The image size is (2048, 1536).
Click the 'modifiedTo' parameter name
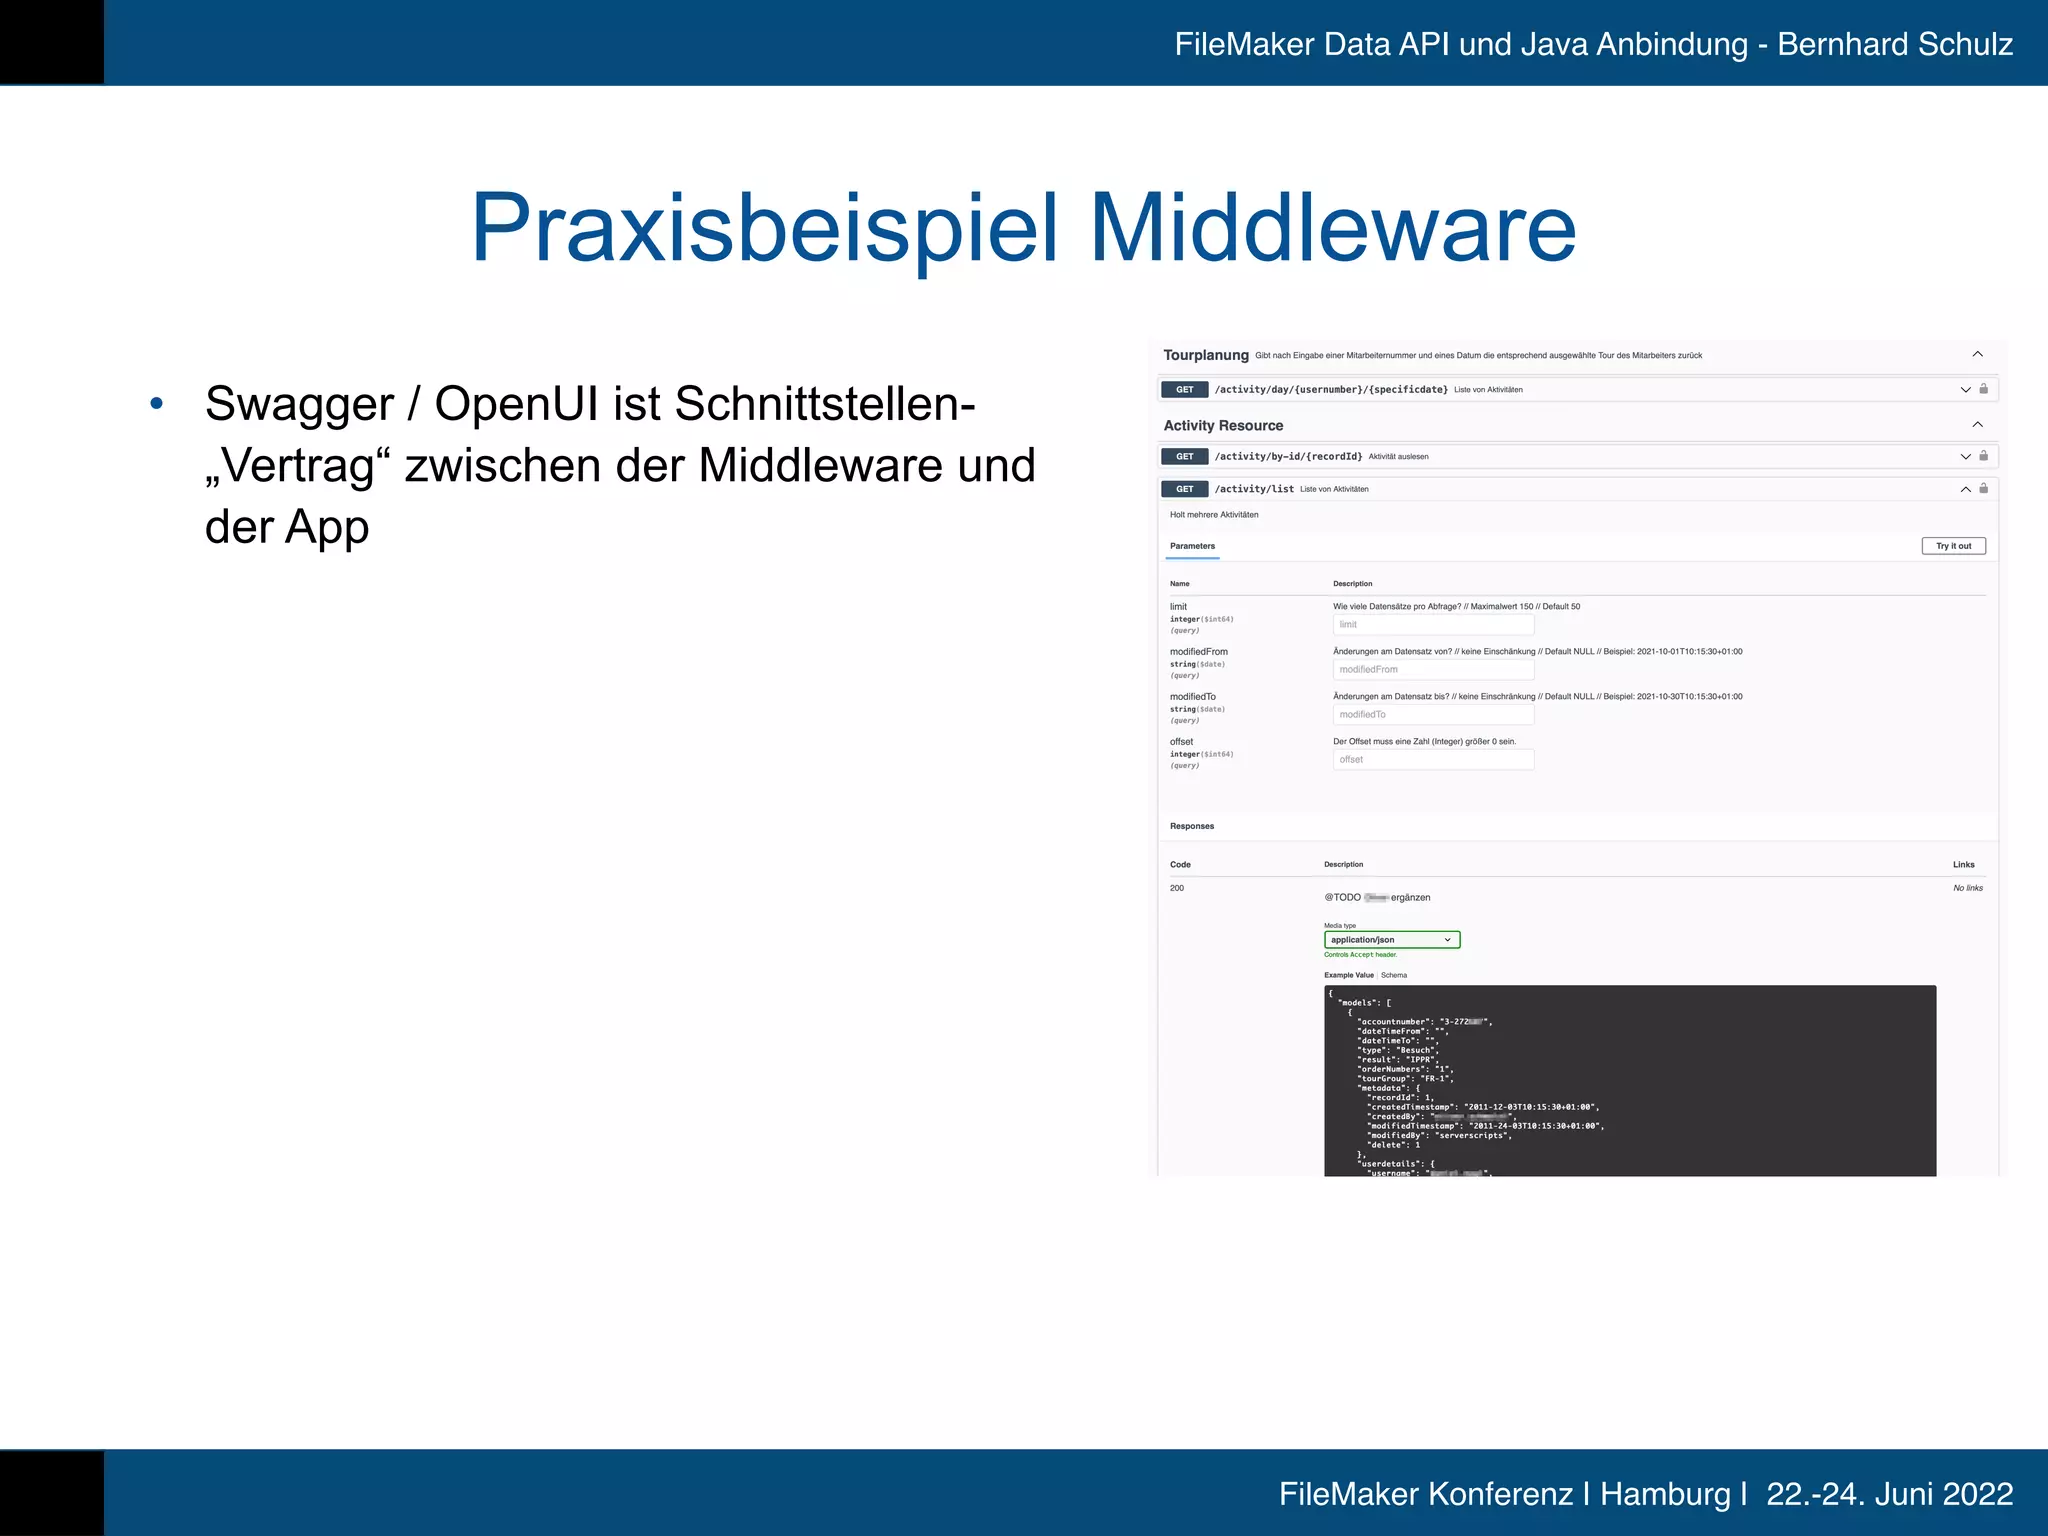point(1193,696)
